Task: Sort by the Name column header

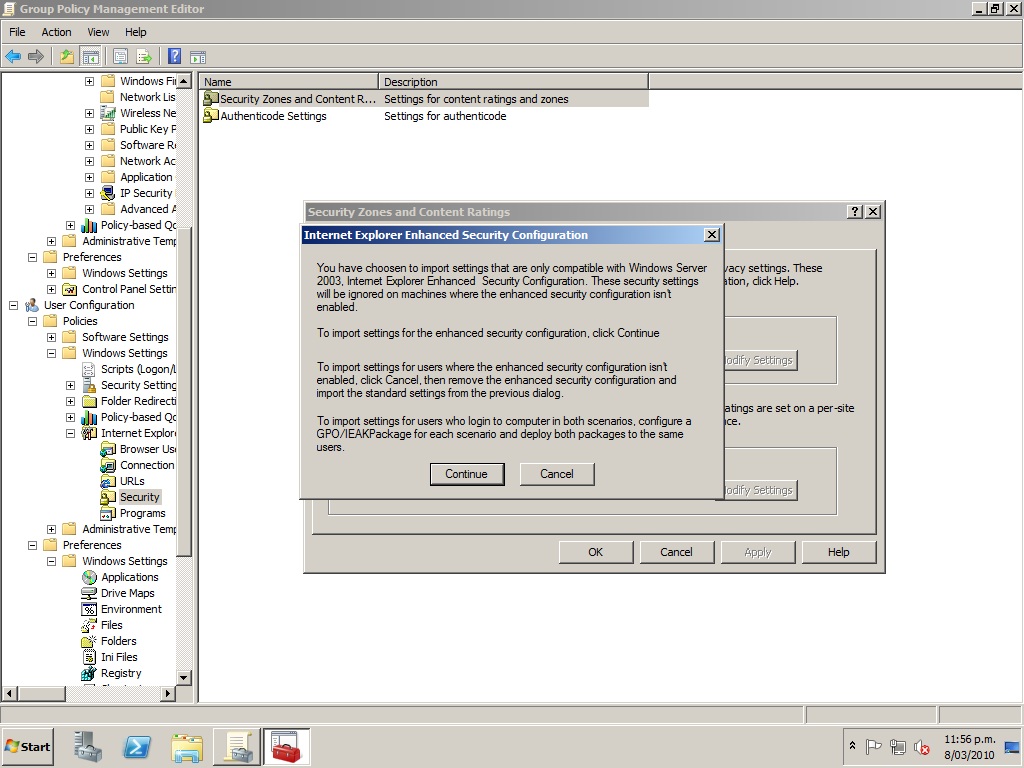Action: pos(289,82)
